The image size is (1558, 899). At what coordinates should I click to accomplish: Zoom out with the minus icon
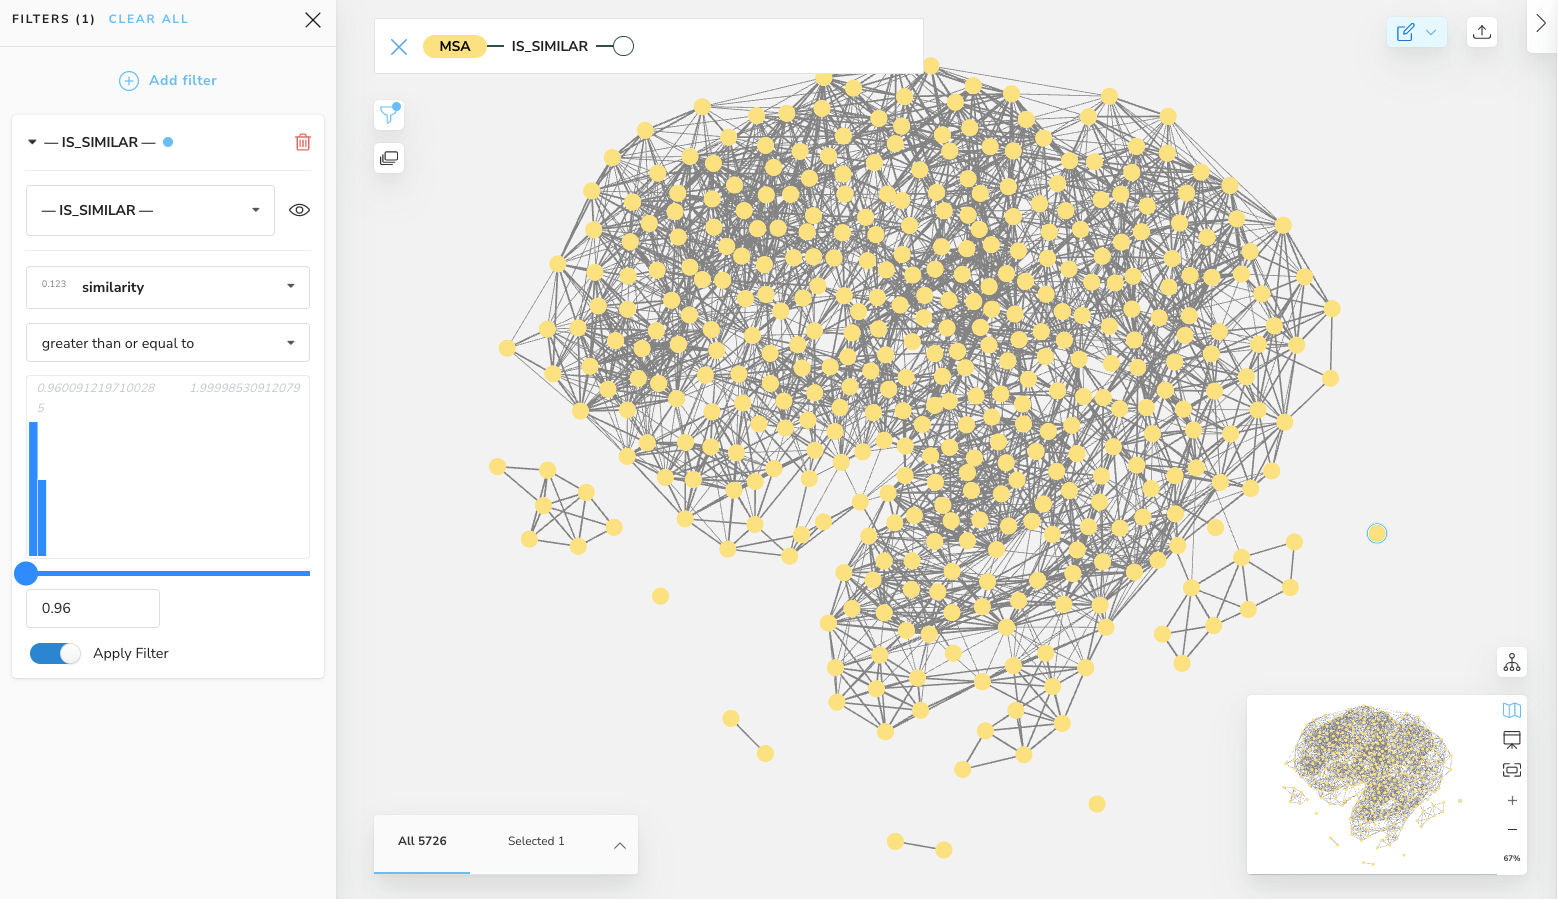point(1512,829)
